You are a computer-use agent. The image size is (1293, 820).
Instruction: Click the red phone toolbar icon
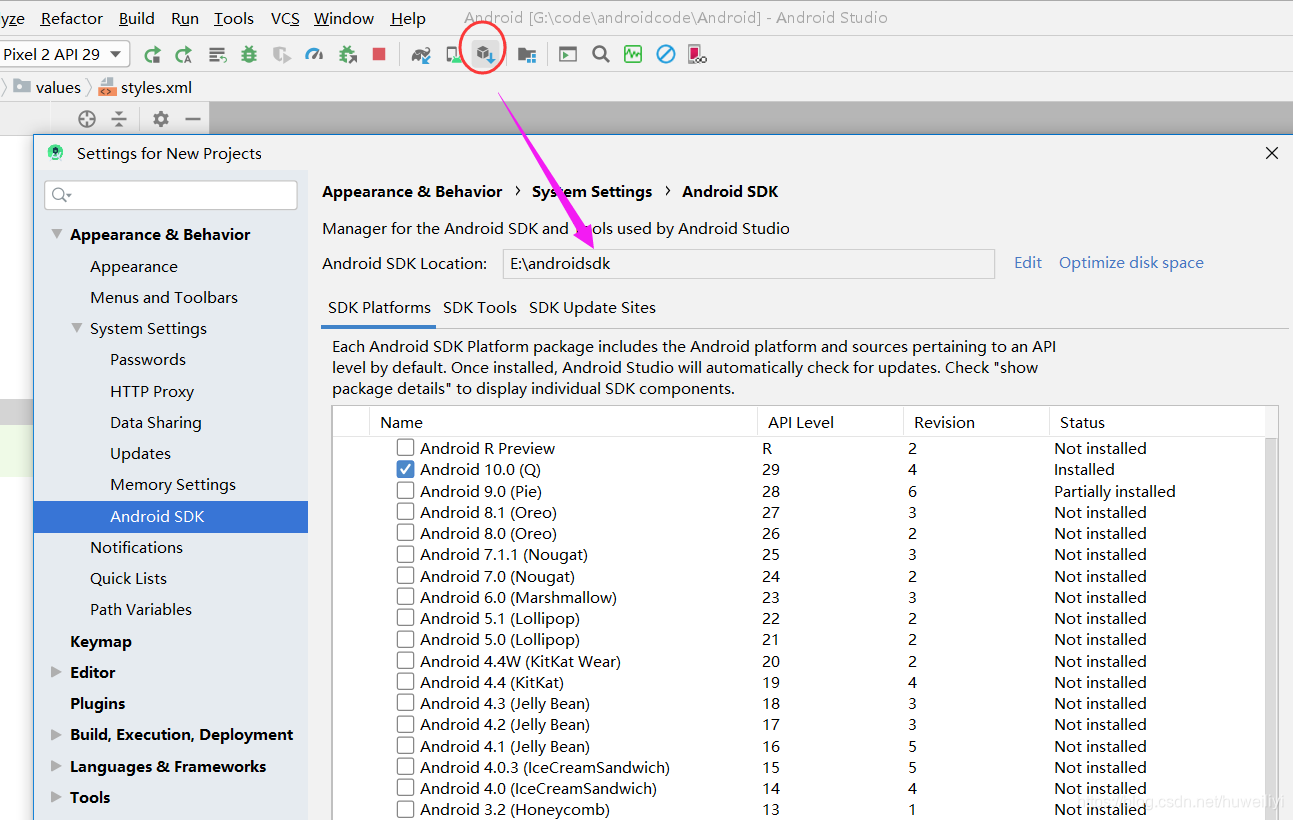(698, 54)
